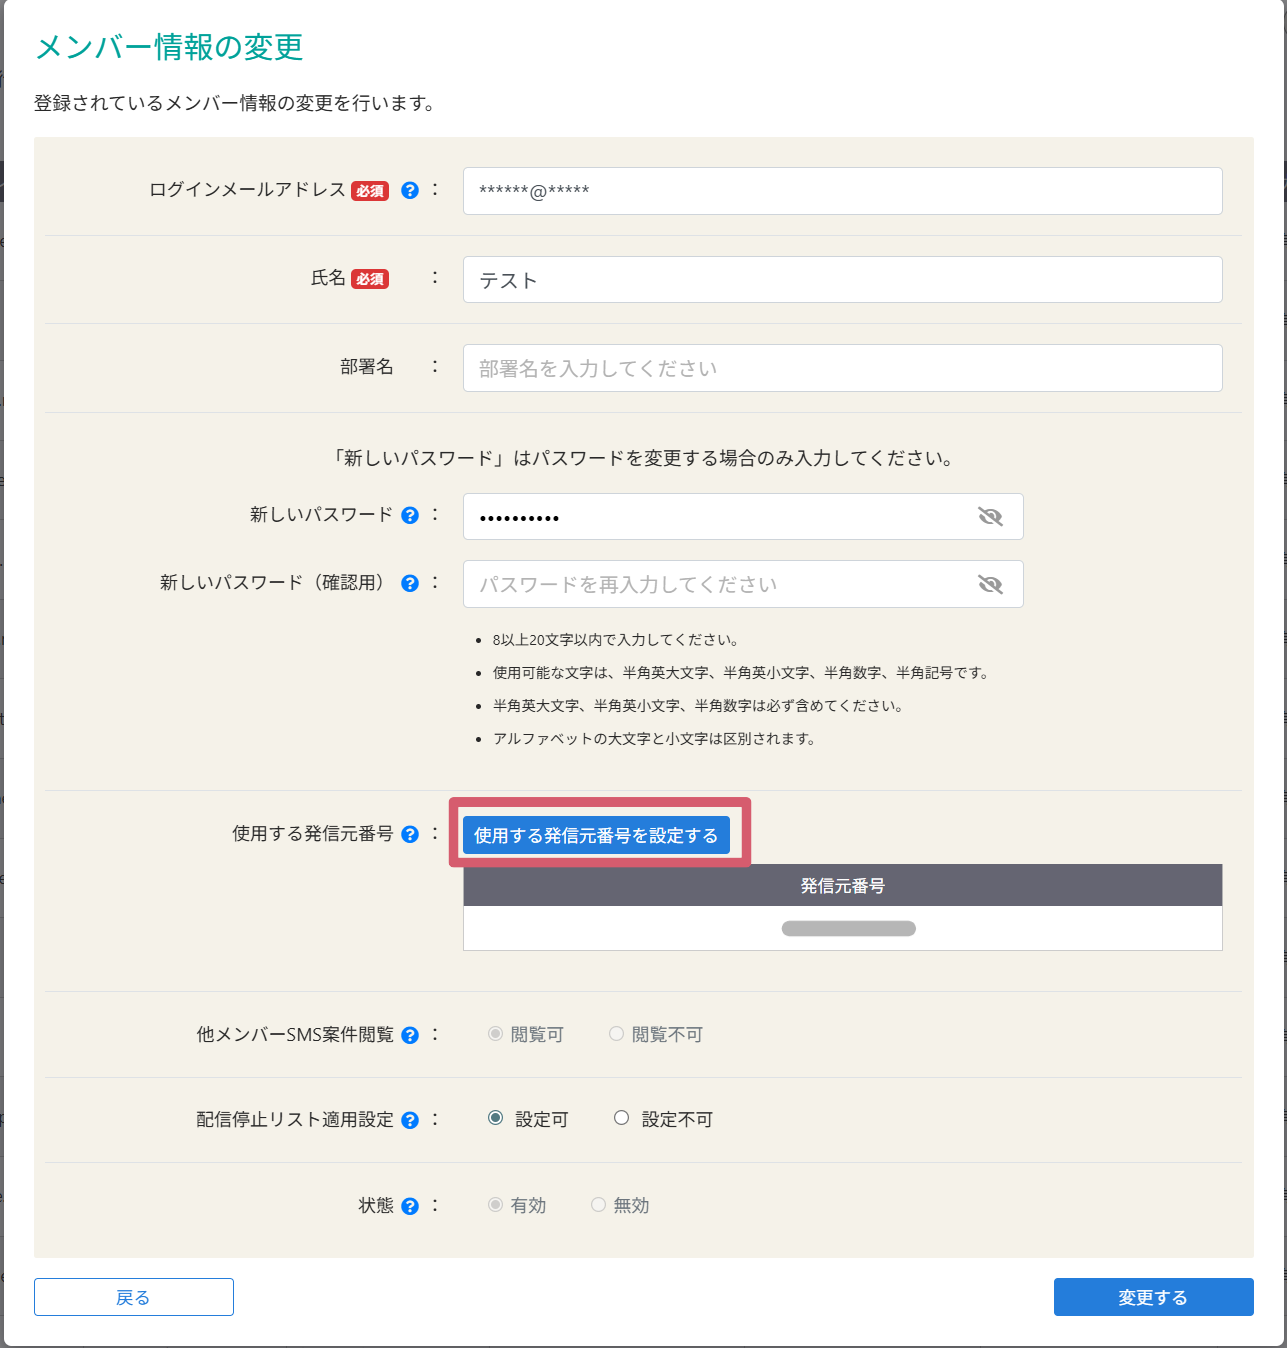Click the 氏名 input field
Screen dimensions: 1287x1348
click(x=842, y=280)
